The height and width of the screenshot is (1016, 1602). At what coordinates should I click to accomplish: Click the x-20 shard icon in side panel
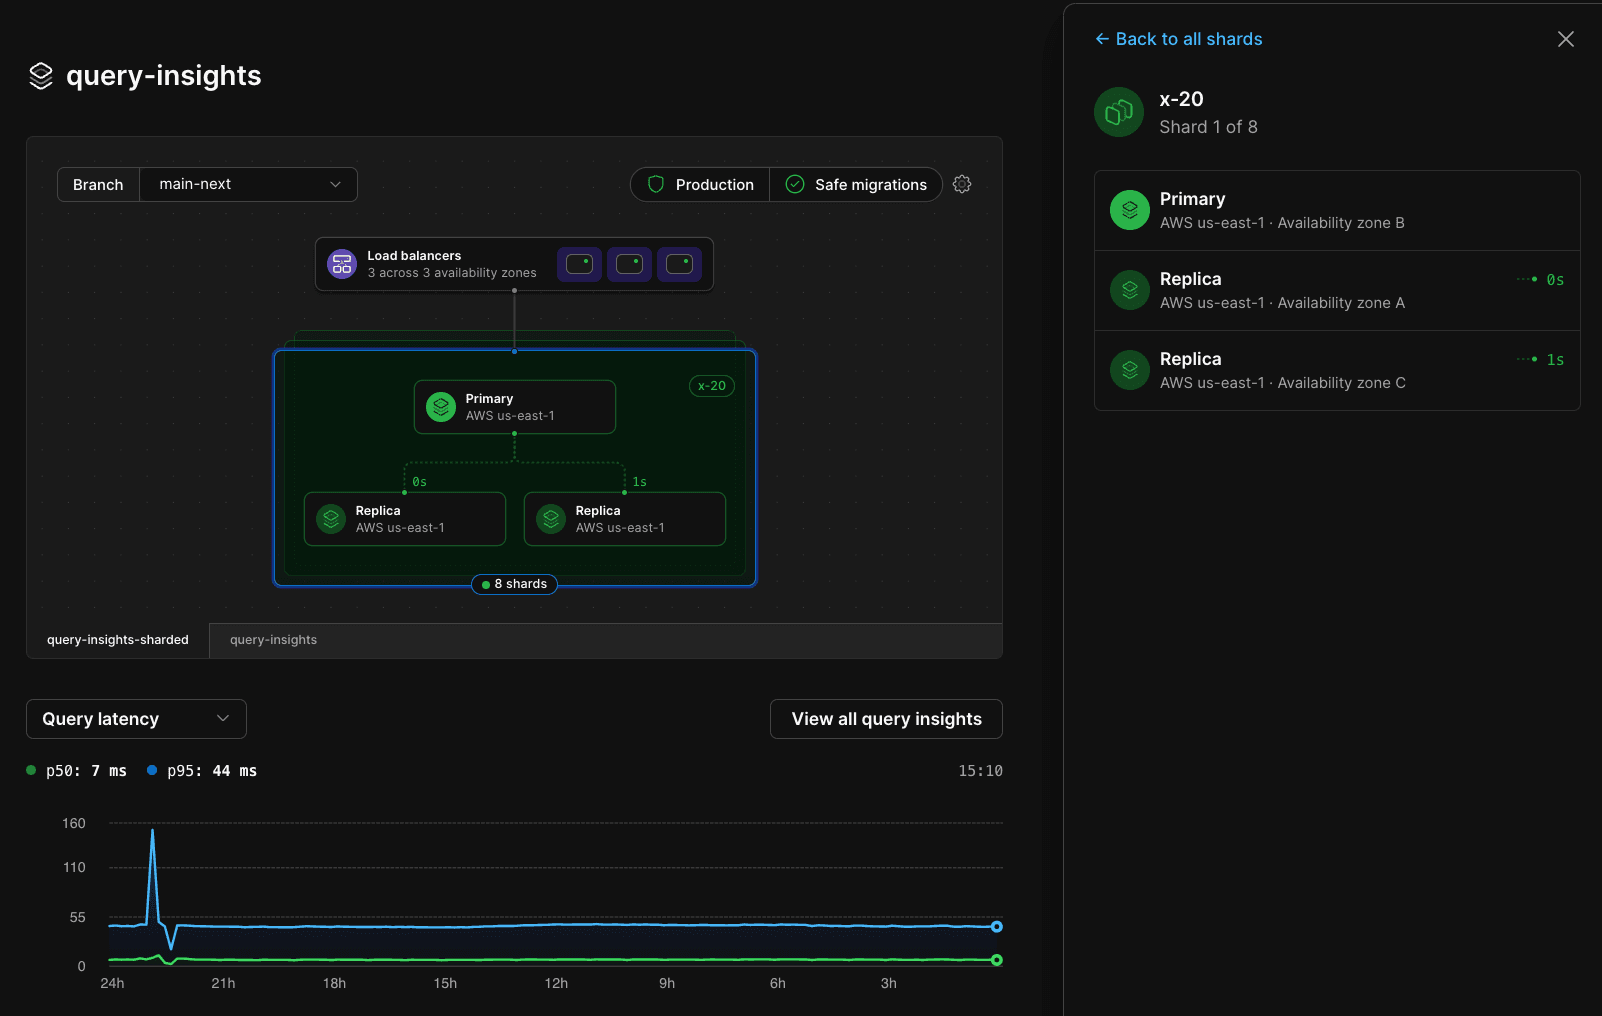click(x=1119, y=113)
